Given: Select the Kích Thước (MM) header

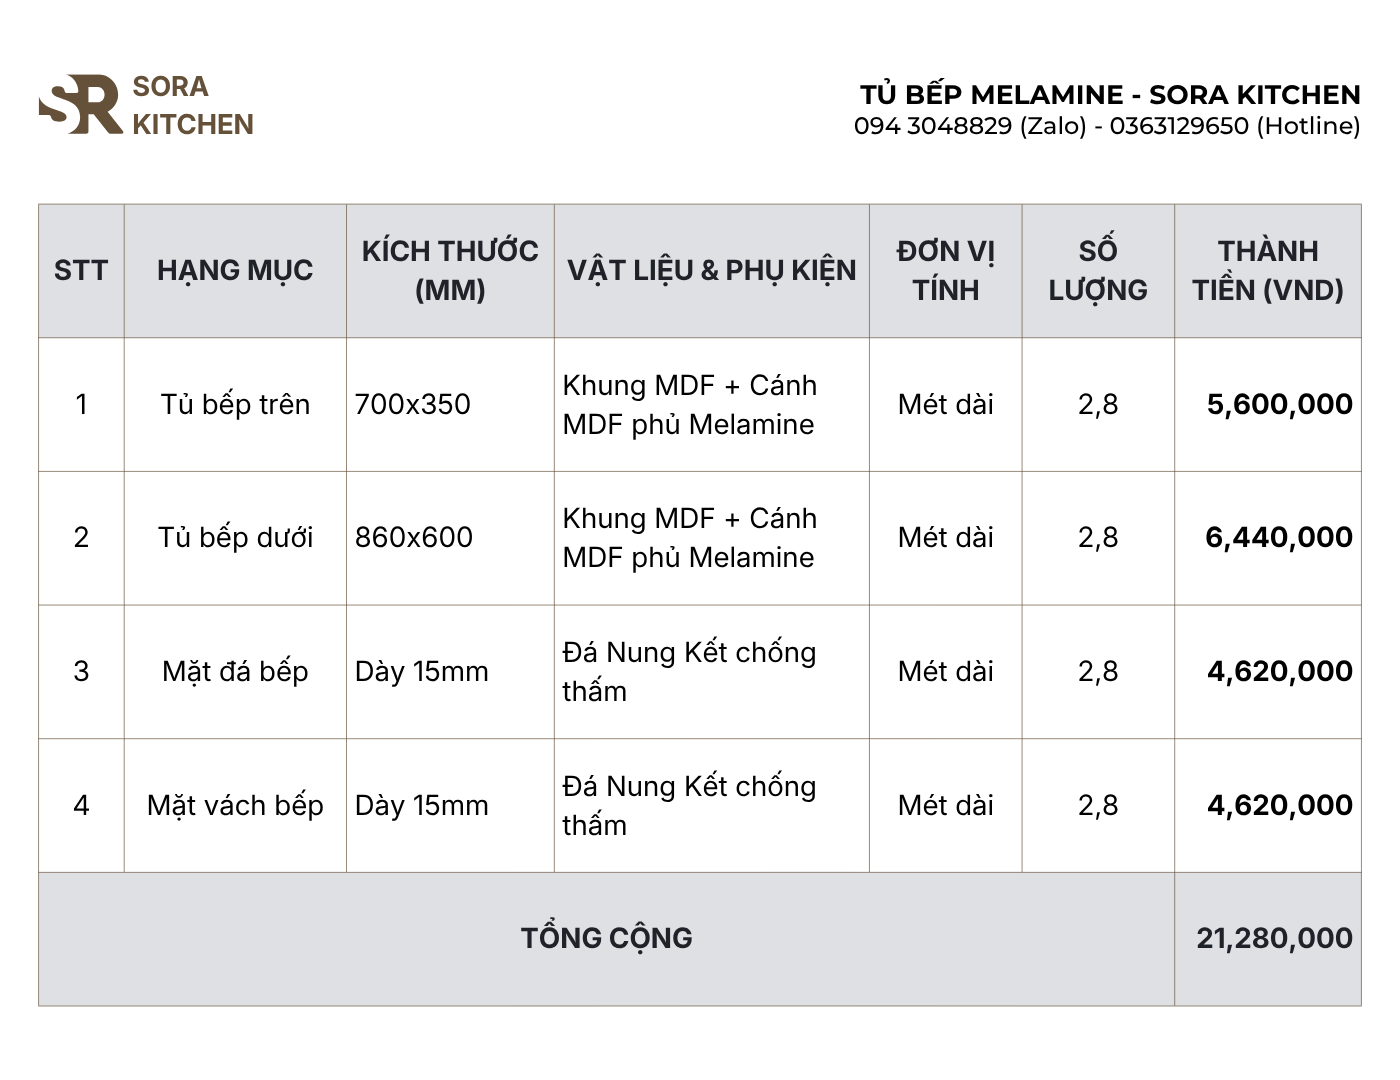Looking at the screenshot, I should coord(450,270).
